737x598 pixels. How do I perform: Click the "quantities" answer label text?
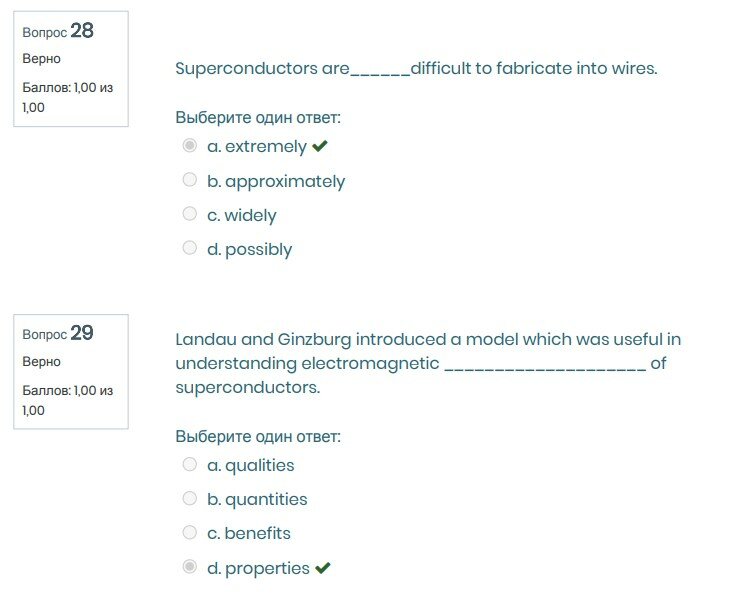tap(266, 500)
